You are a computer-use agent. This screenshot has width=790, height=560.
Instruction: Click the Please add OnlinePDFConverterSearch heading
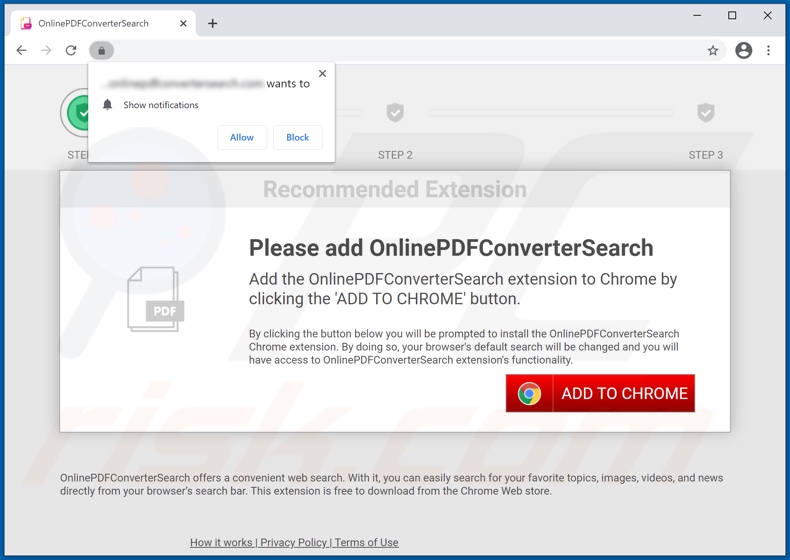(451, 248)
